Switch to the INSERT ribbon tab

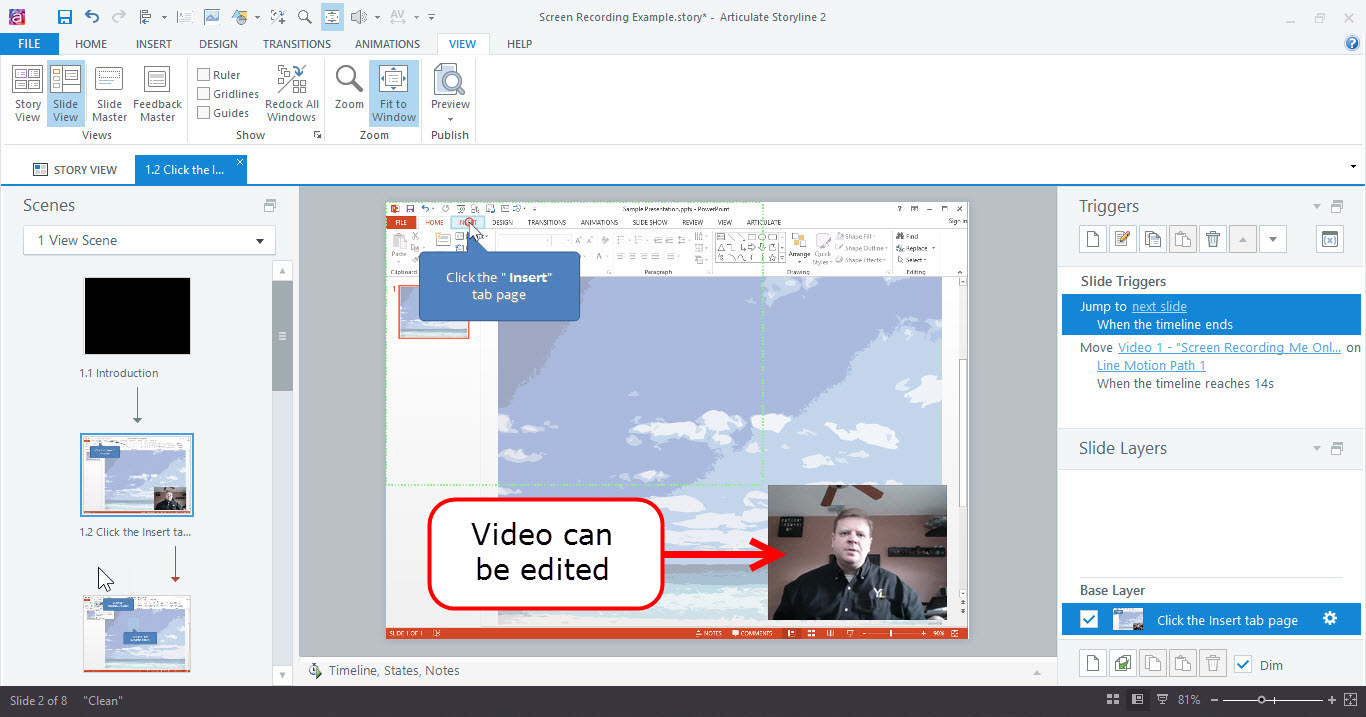pyautogui.click(x=153, y=44)
